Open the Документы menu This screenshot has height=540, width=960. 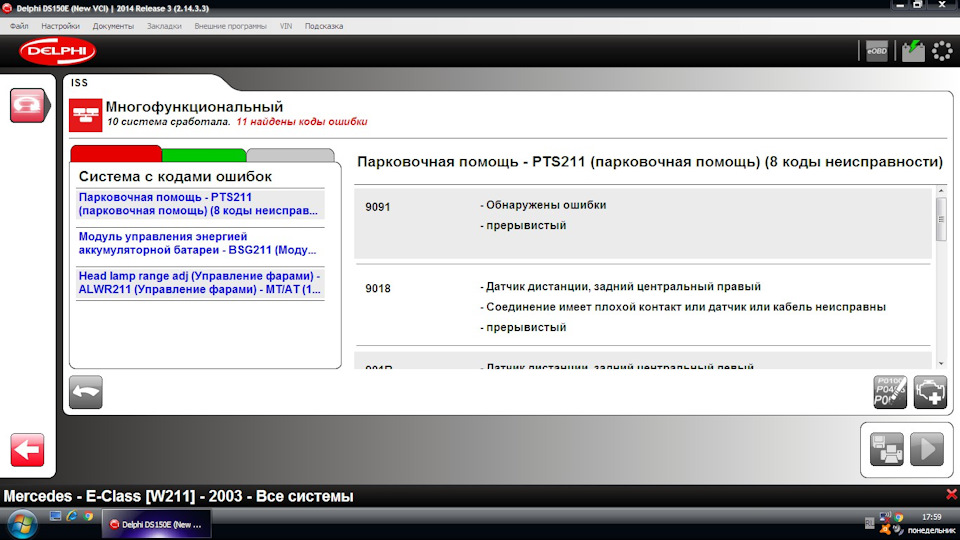coord(113,26)
